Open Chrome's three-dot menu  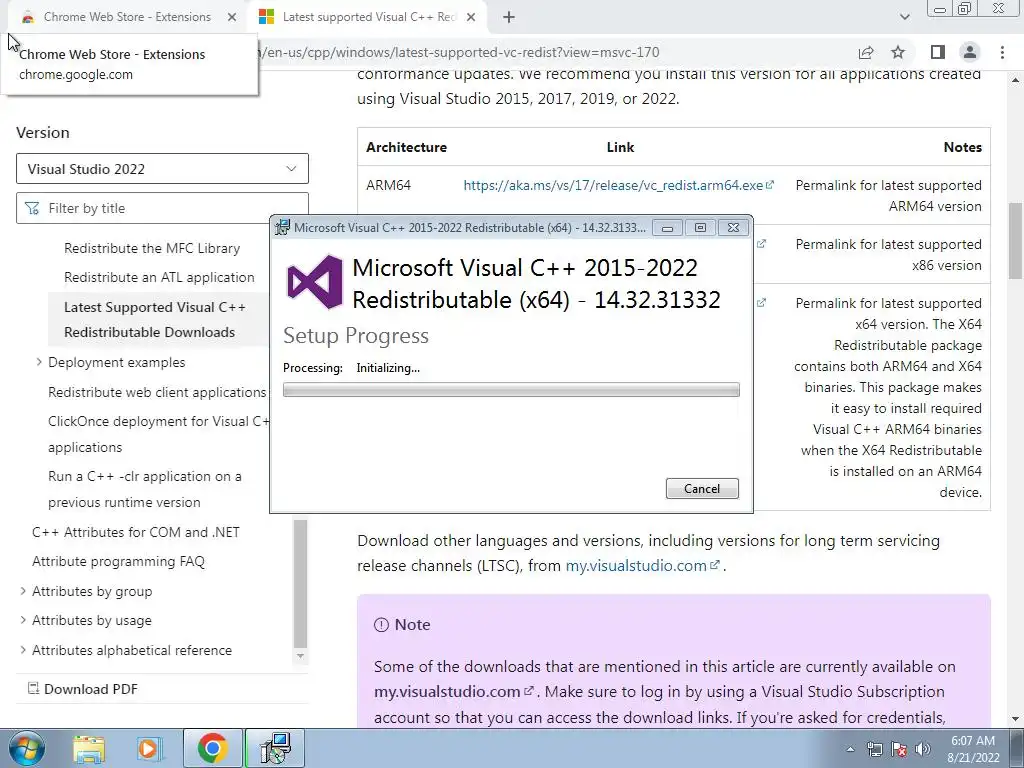click(x=1002, y=52)
